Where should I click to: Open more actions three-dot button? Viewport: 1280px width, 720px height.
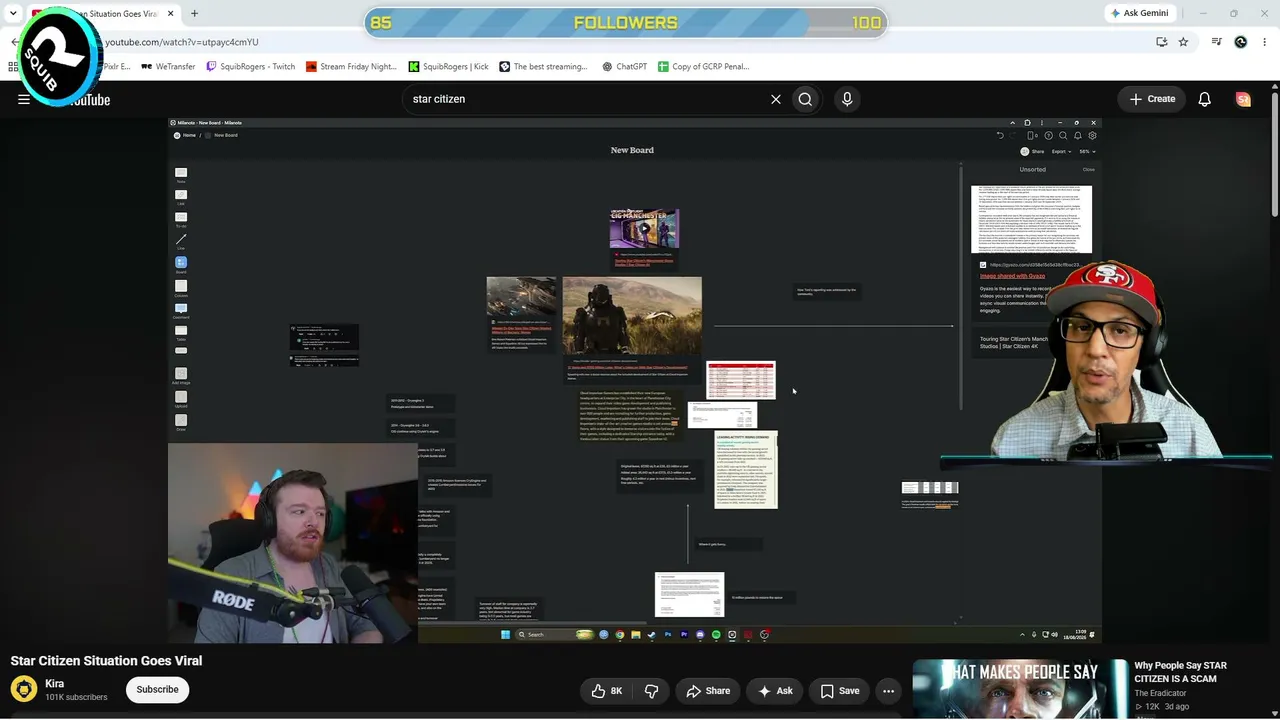(888, 691)
